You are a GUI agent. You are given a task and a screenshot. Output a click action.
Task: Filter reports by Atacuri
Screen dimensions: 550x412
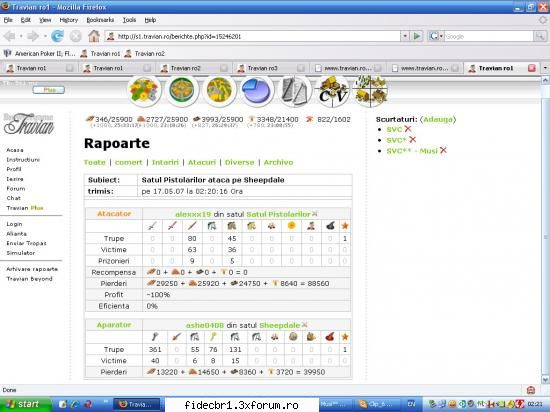point(202,162)
